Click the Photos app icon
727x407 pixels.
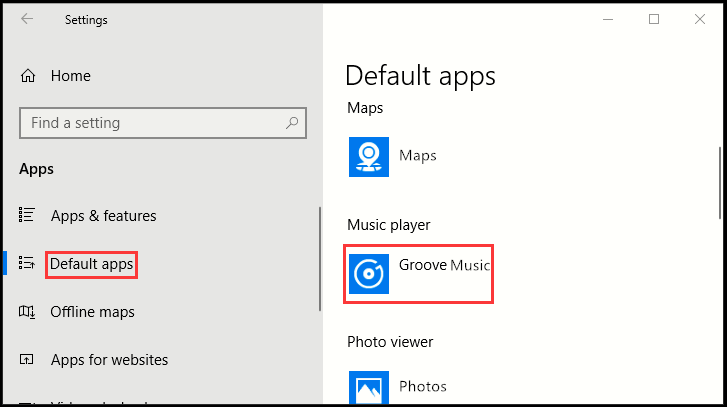pyautogui.click(x=369, y=387)
